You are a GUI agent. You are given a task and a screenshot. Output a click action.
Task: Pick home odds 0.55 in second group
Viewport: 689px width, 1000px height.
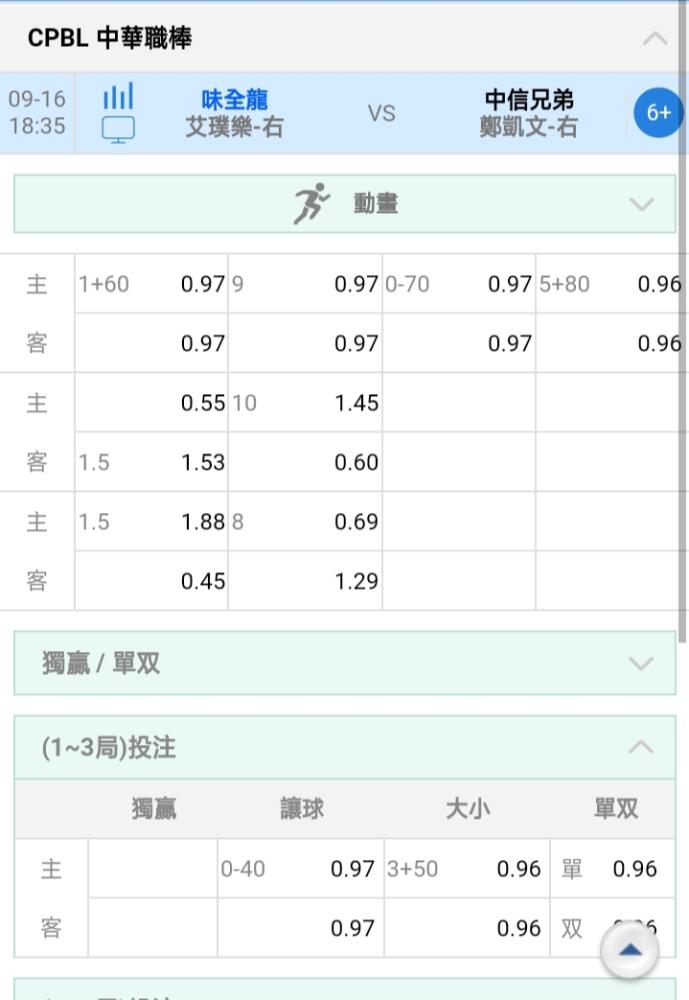pos(152,402)
